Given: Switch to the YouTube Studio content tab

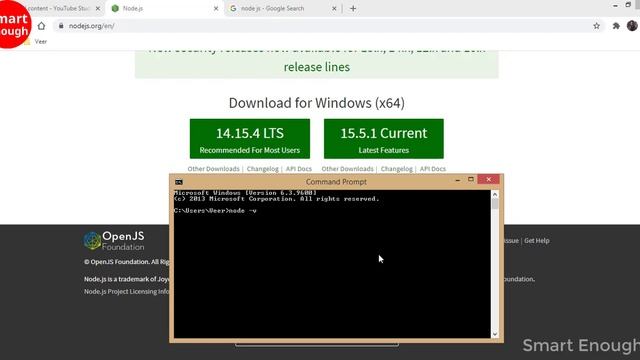Looking at the screenshot, I should coord(61,8).
